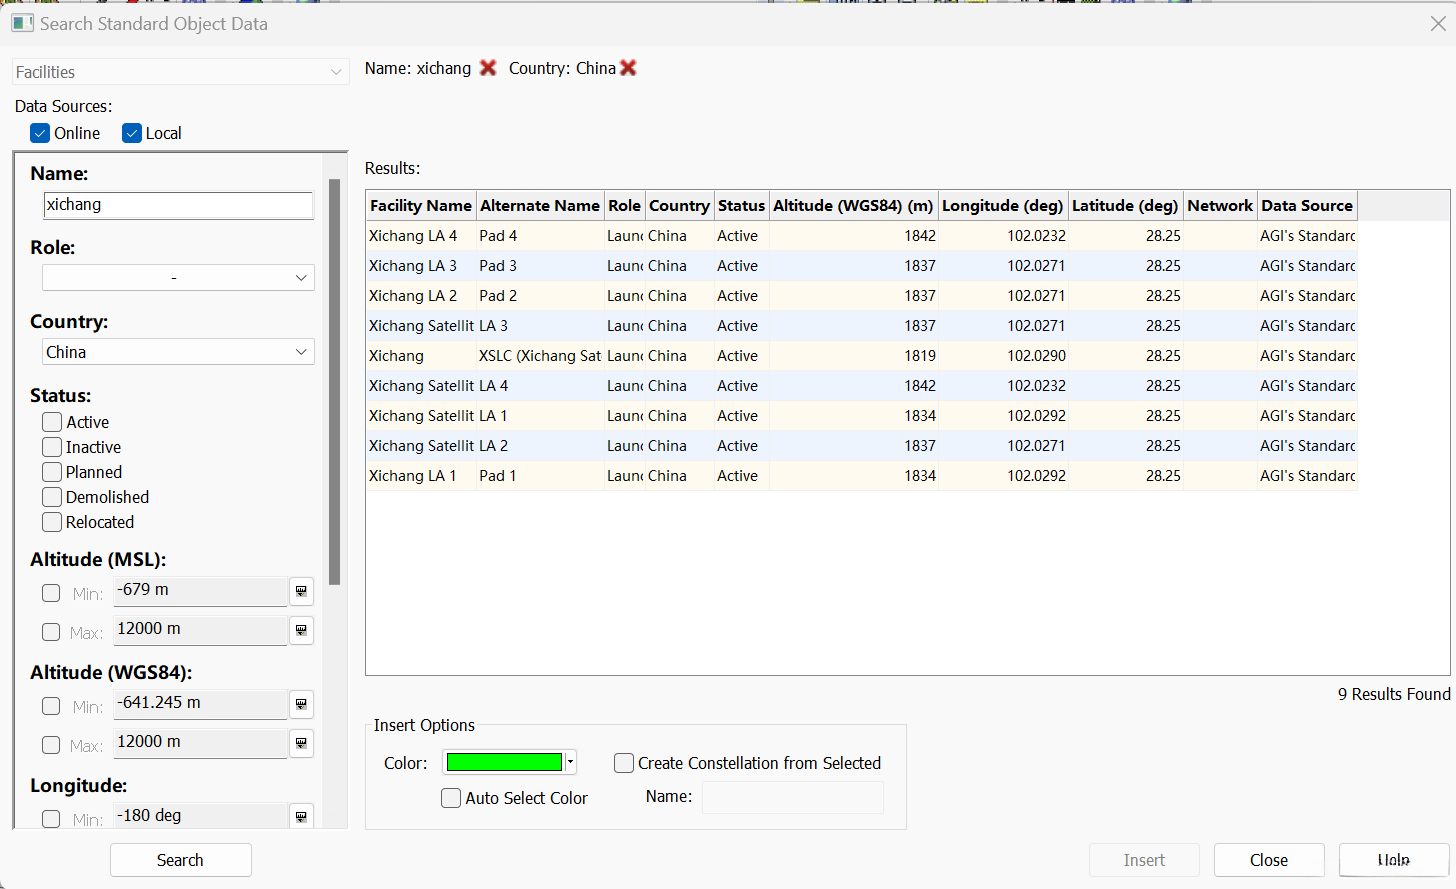The image size is (1456, 889).
Task: Sort results by Altitude (WGS84) (m) column
Action: tap(853, 205)
